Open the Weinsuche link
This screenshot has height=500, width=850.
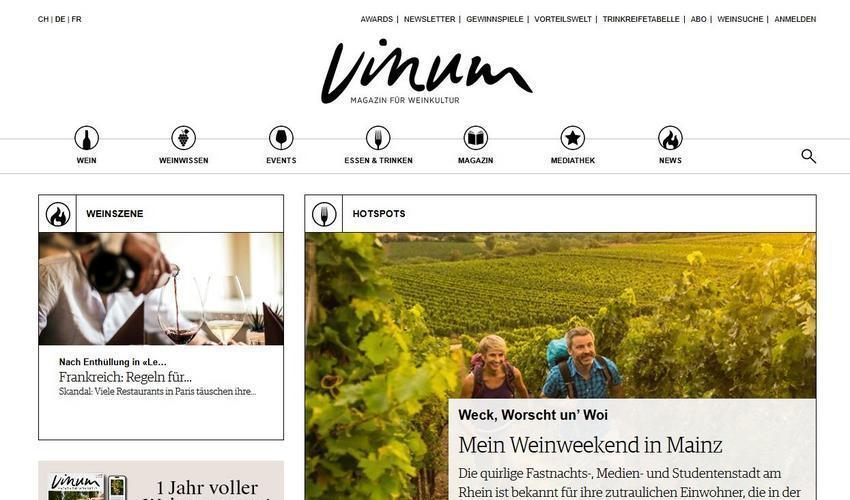pyautogui.click(x=740, y=19)
